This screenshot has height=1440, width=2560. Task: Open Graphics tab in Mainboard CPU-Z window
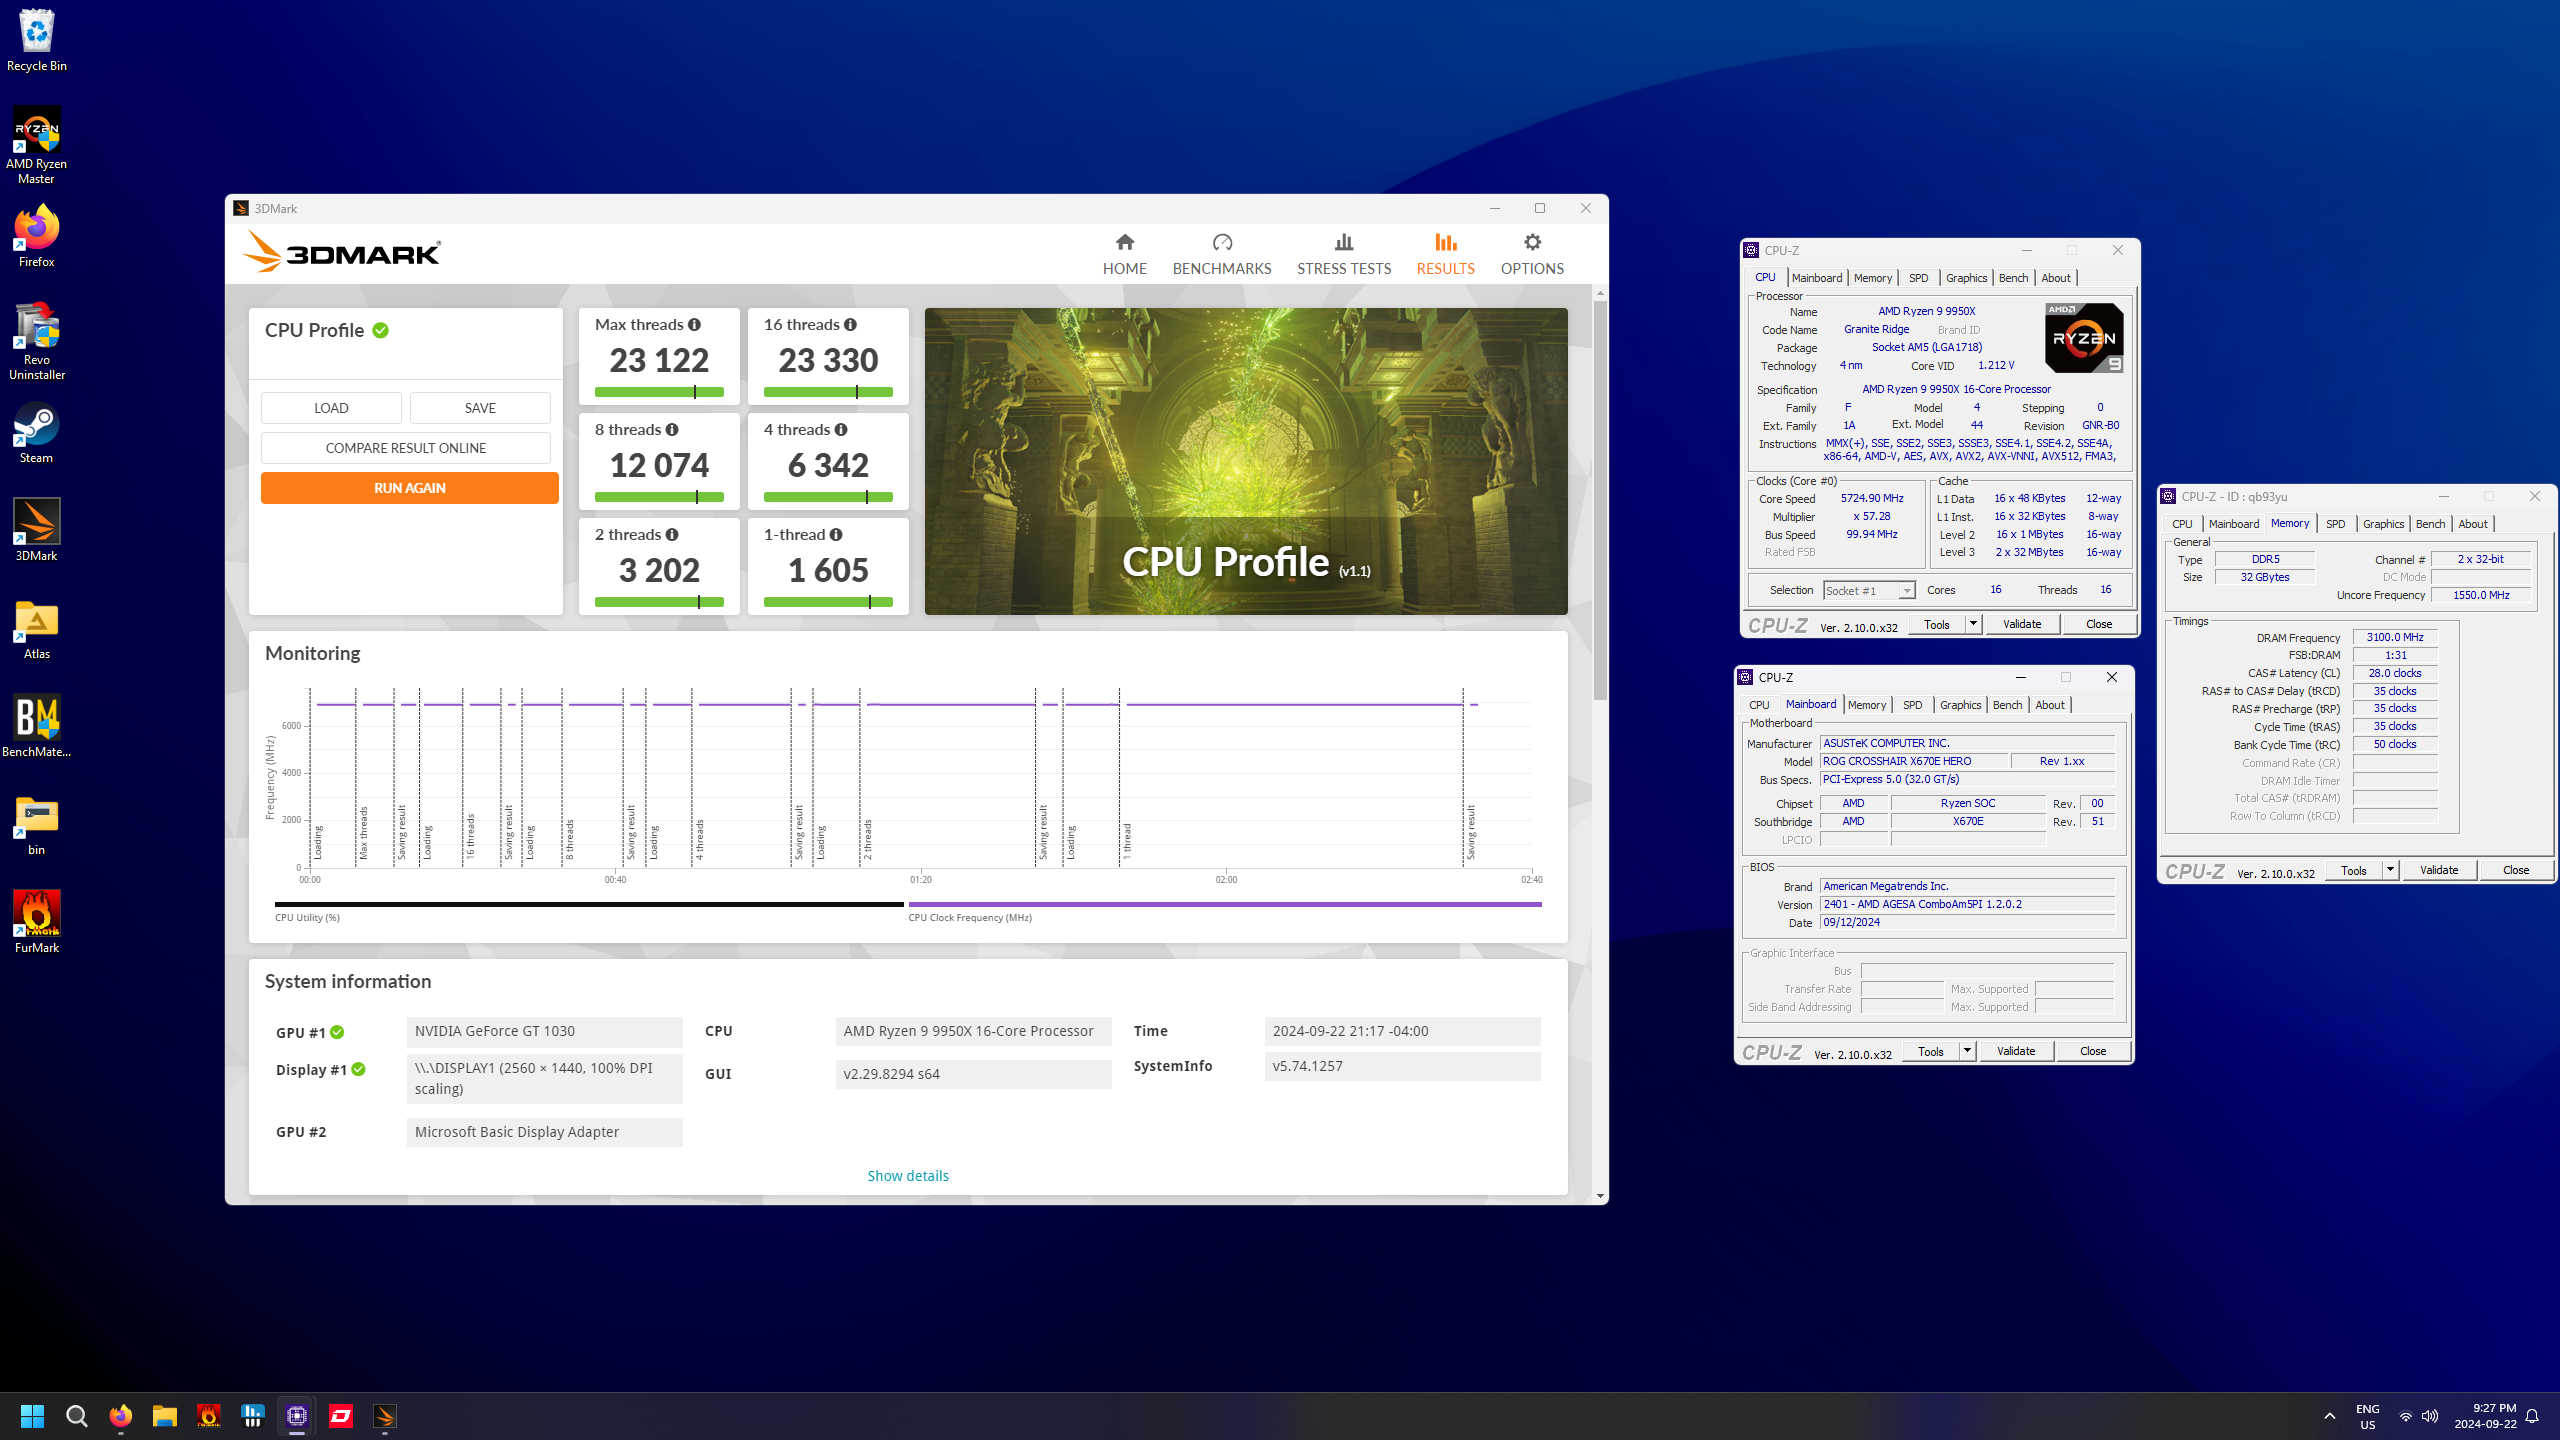point(1960,705)
